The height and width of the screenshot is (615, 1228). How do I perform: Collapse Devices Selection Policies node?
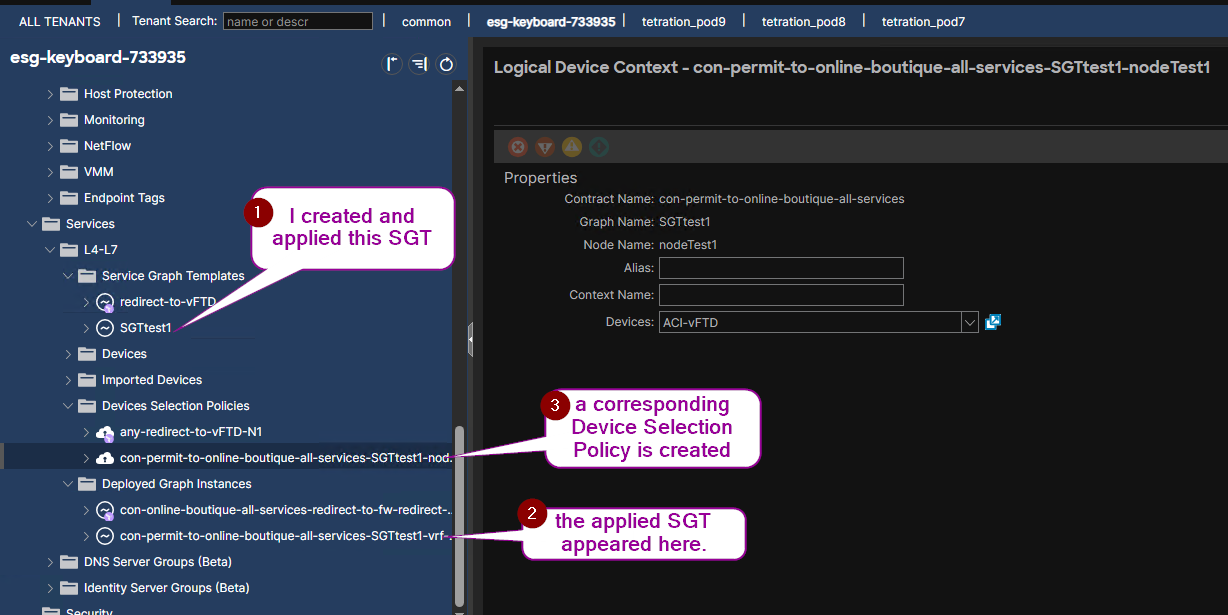[68, 406]
